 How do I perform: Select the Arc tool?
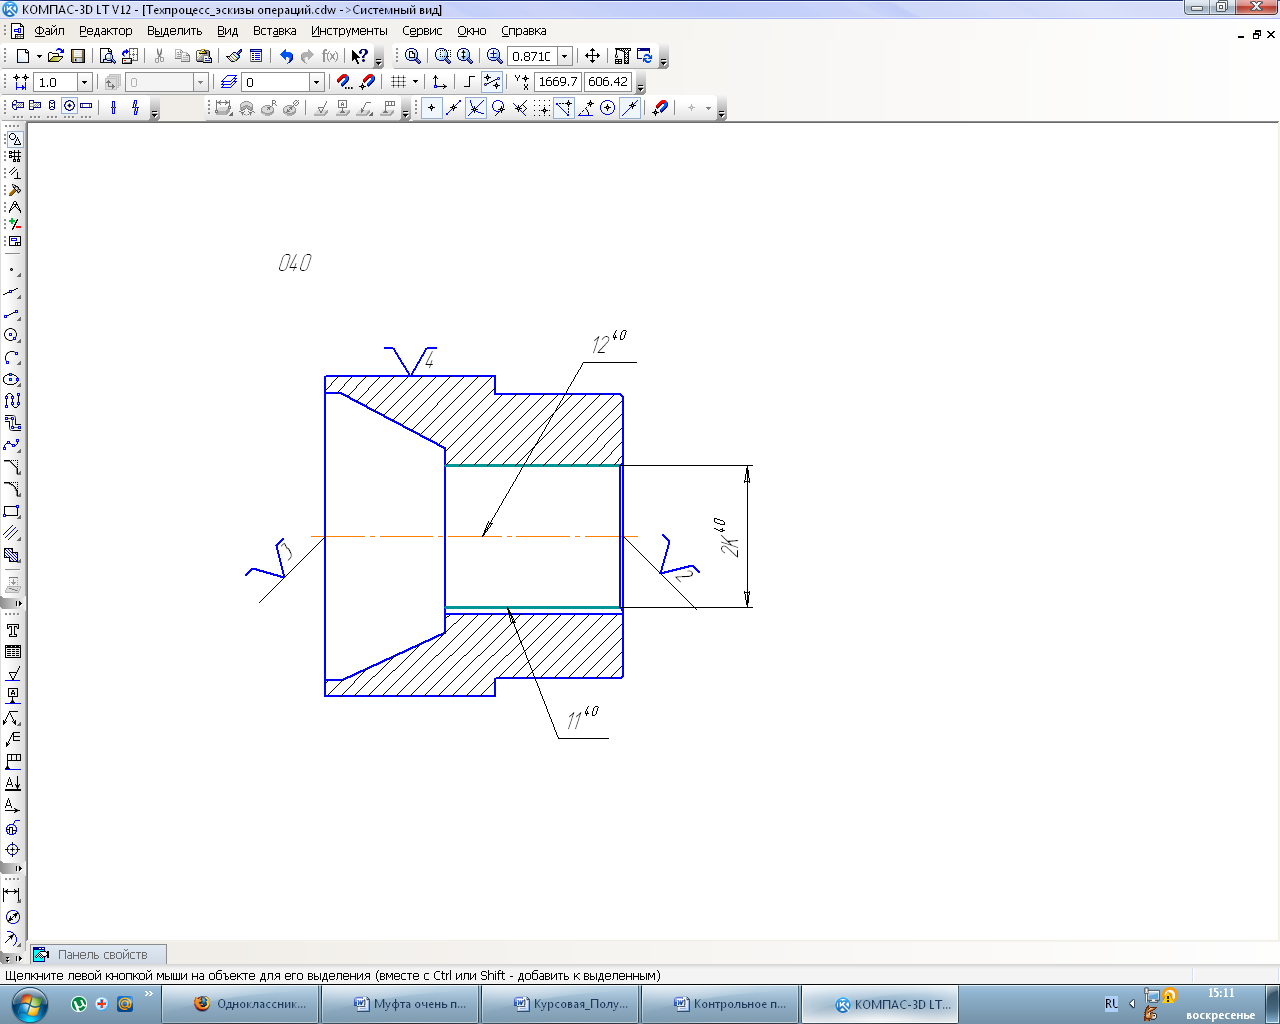pyautogui.click(x=12, y=358)
